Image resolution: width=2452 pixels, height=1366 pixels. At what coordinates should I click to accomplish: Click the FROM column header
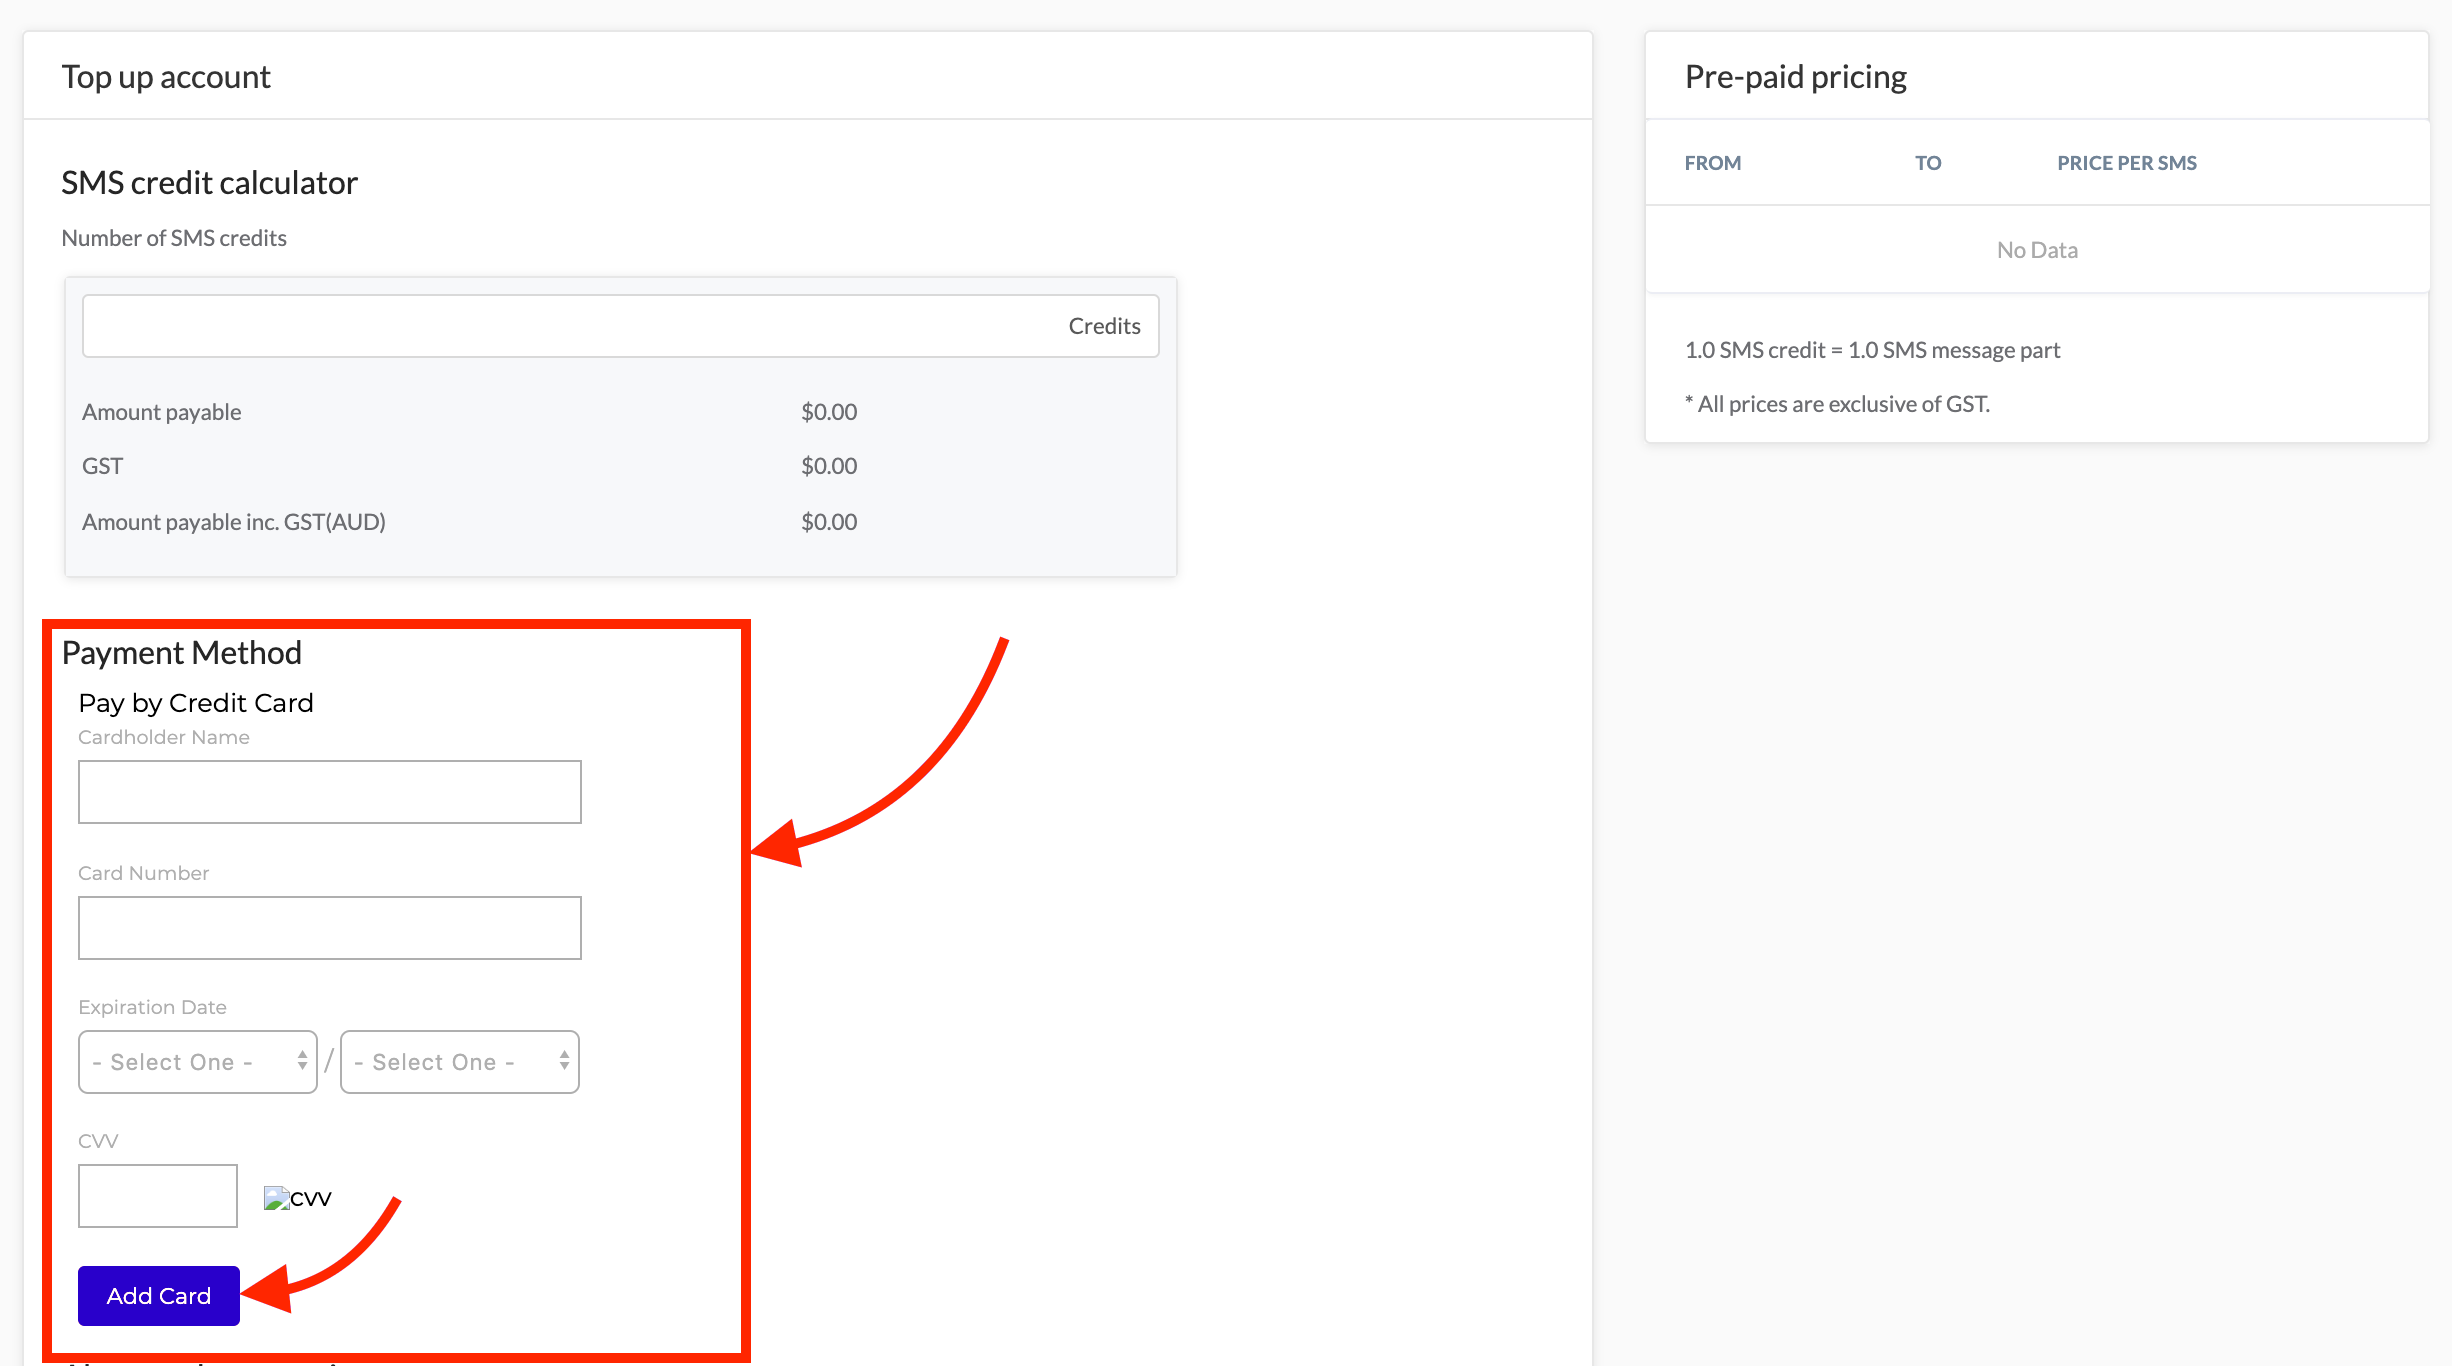click(1713, 162)
